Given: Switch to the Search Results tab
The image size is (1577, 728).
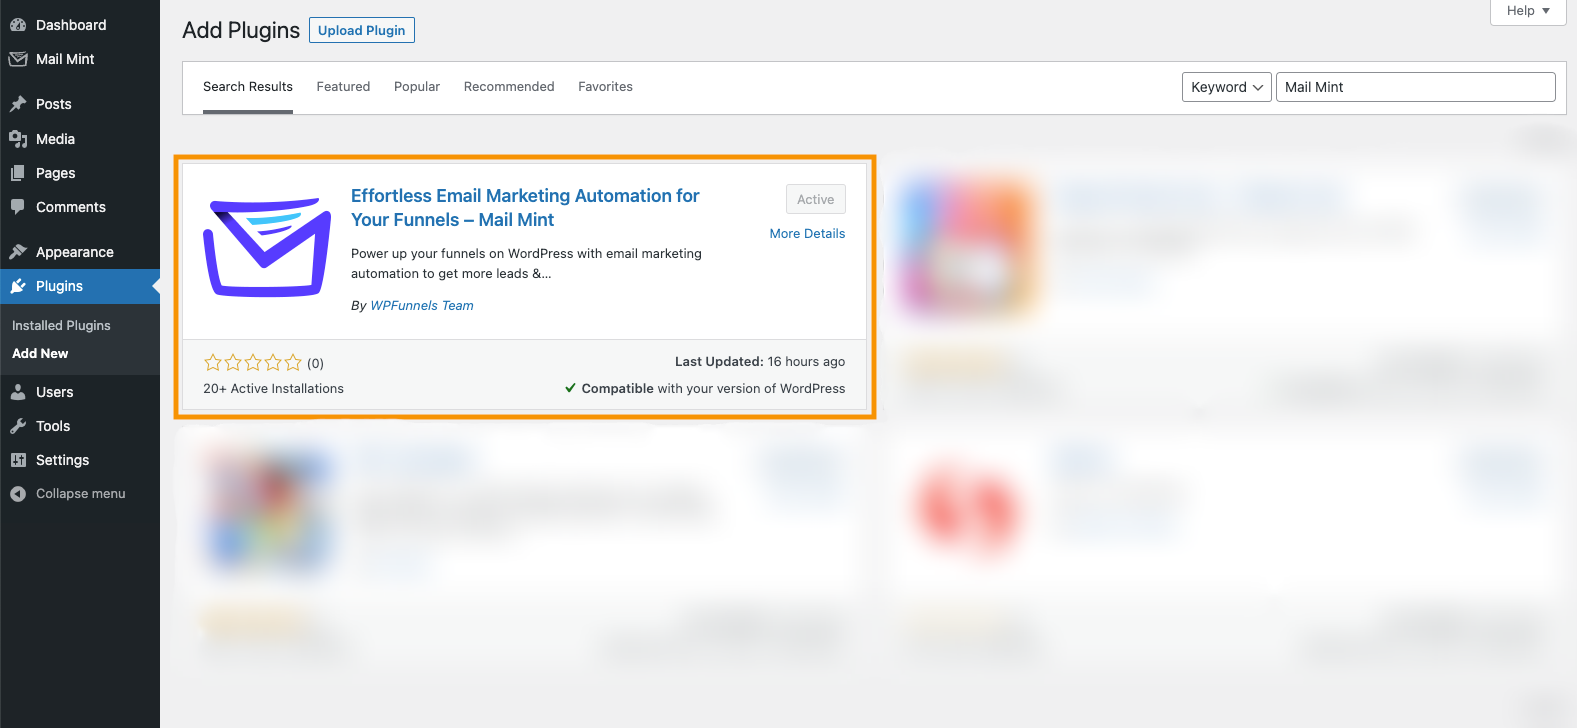Looking at the screenshot, I should (x=248, y=87).
